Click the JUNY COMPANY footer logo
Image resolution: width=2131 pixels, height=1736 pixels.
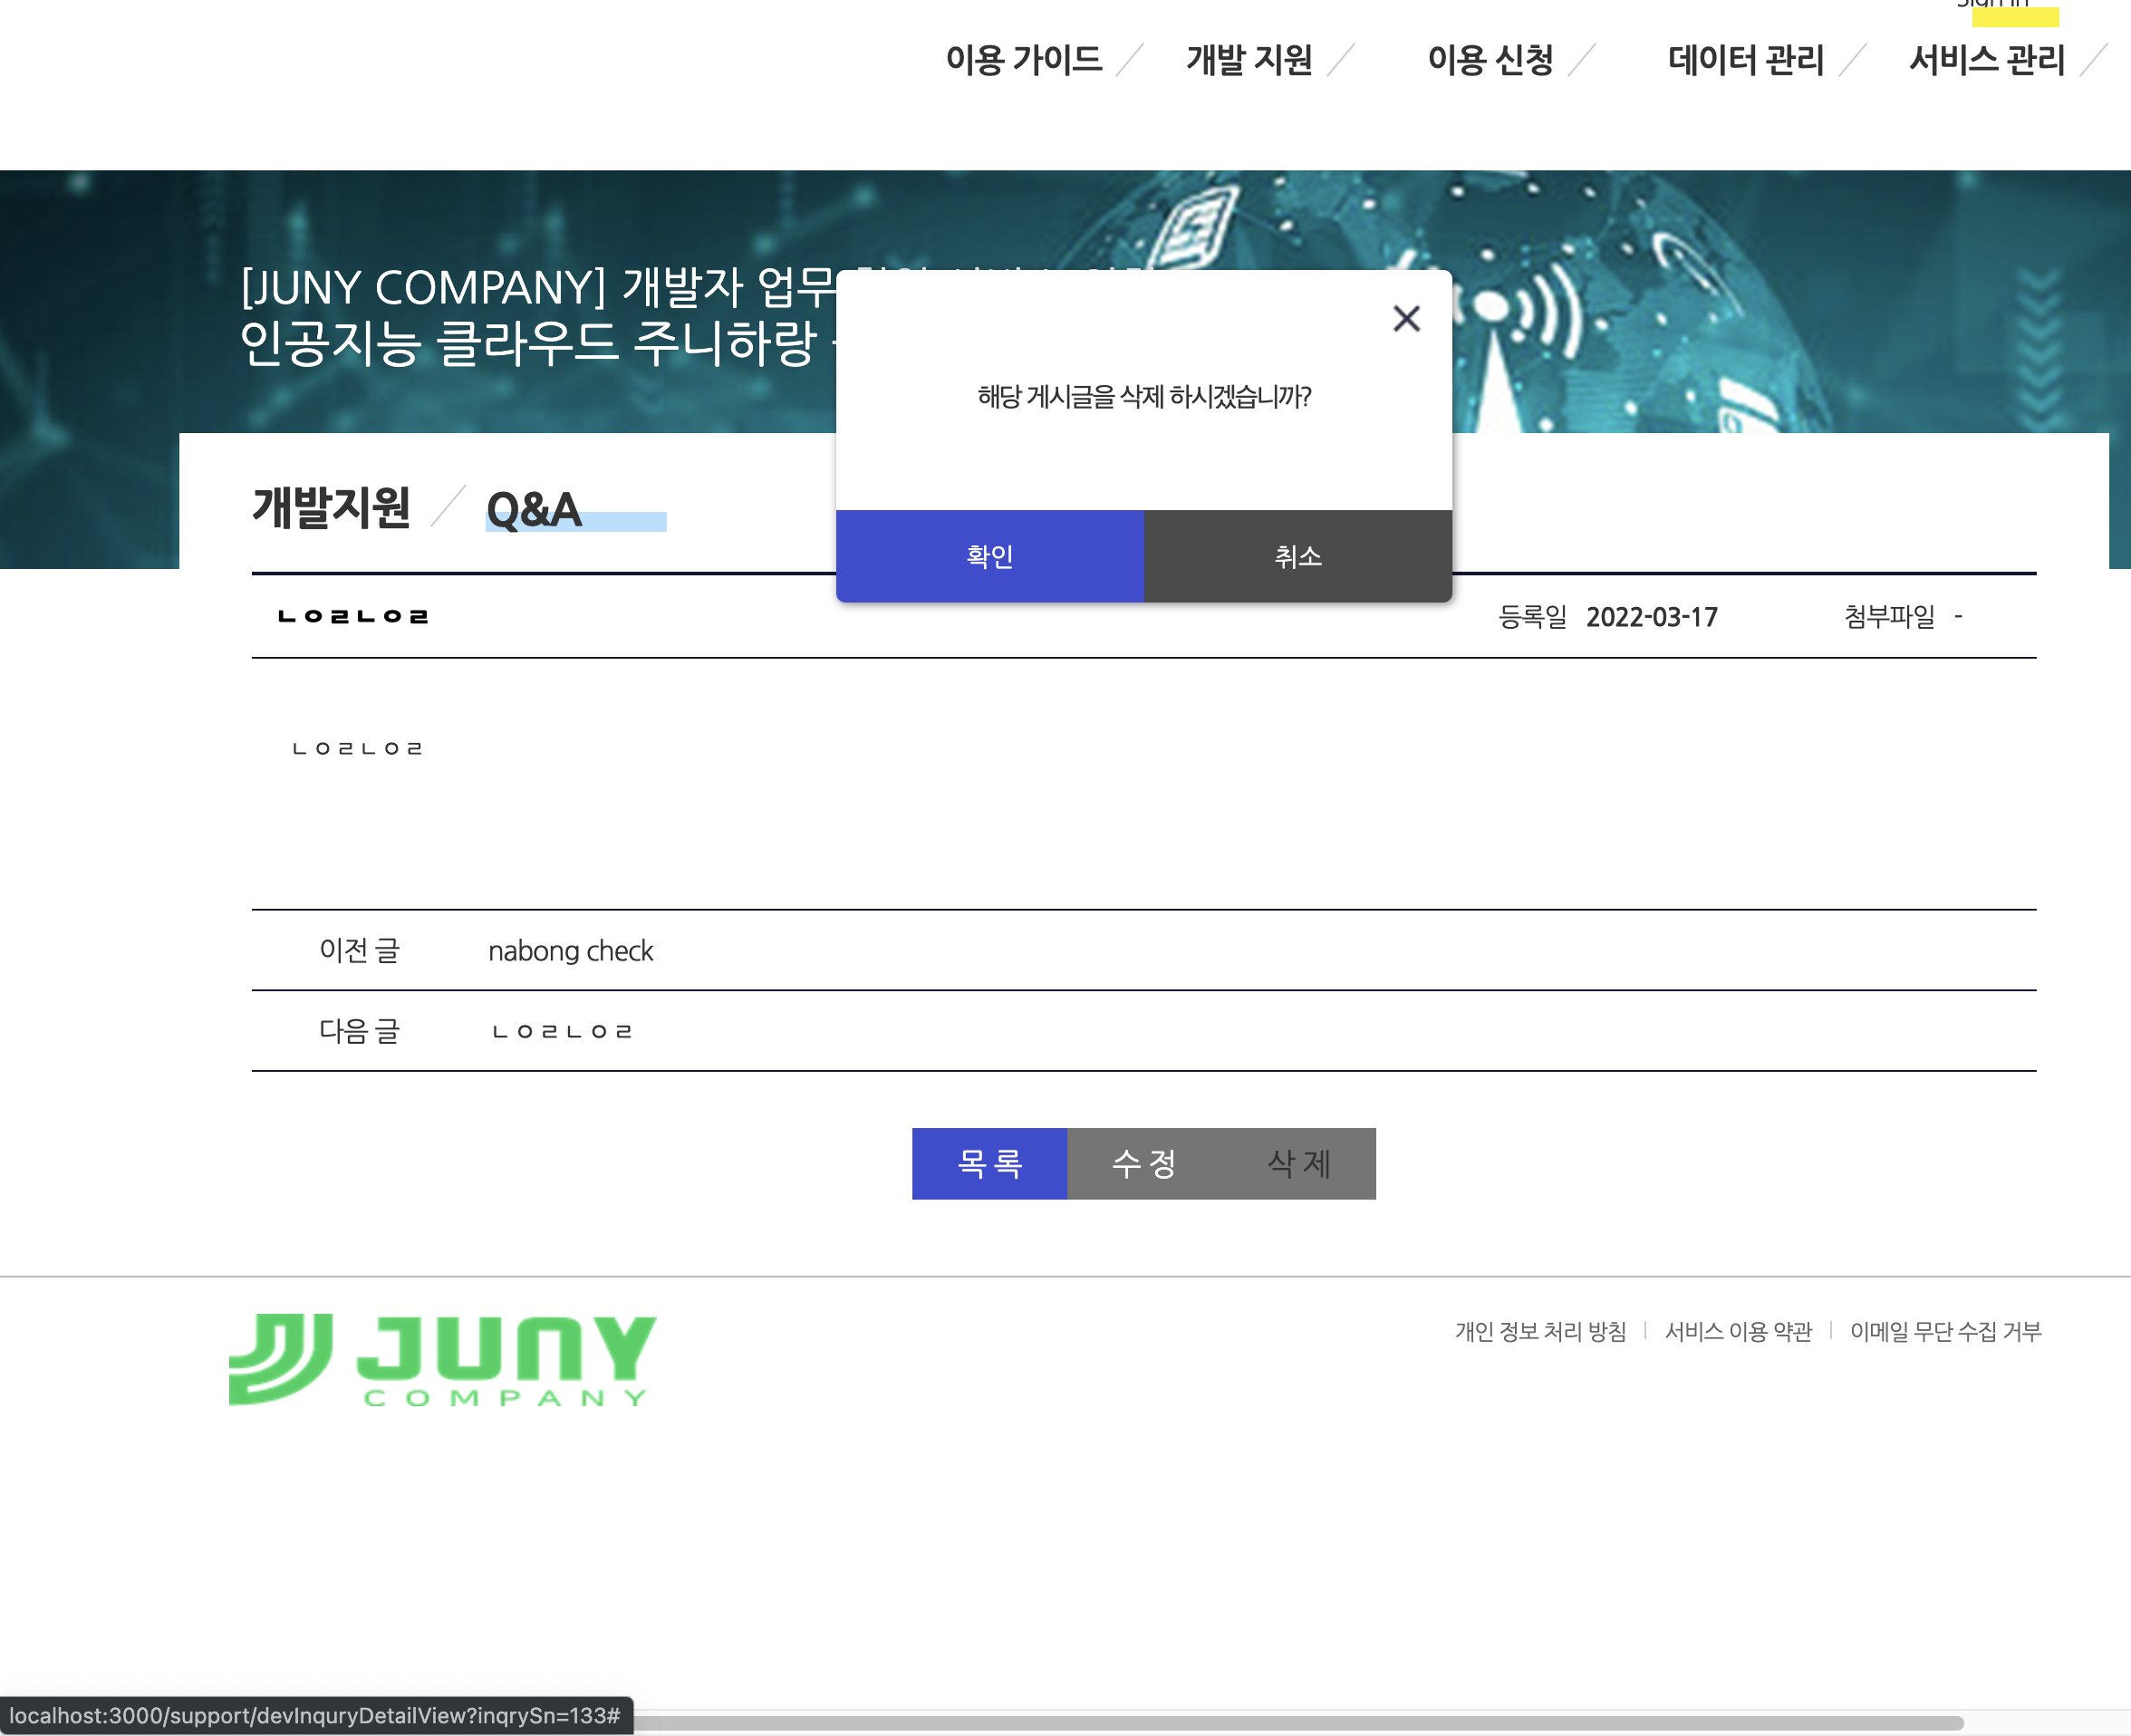click(x=442, y=1360)
